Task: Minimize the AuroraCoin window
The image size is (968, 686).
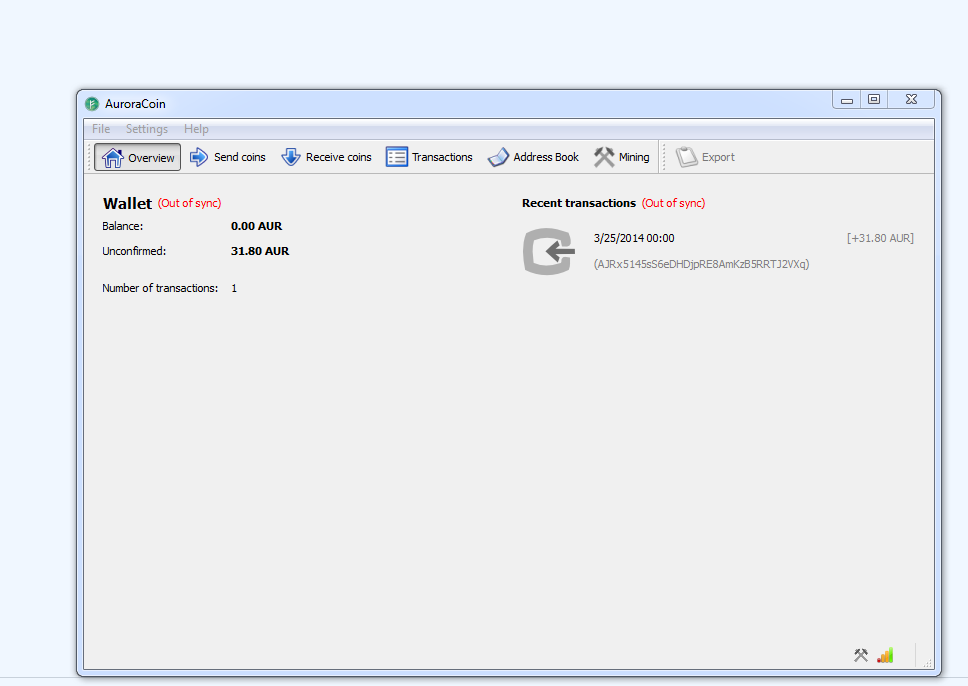Action: pyautogui.click(x=846, y=99)
